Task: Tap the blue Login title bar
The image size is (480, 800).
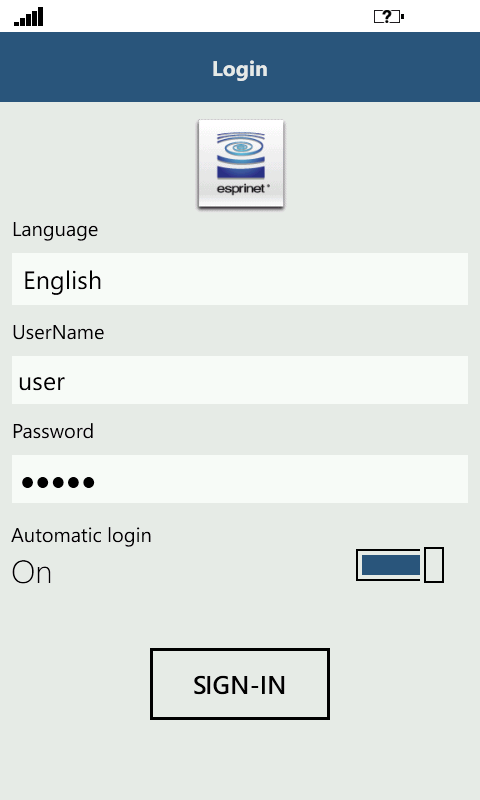Action: point(240,67)
